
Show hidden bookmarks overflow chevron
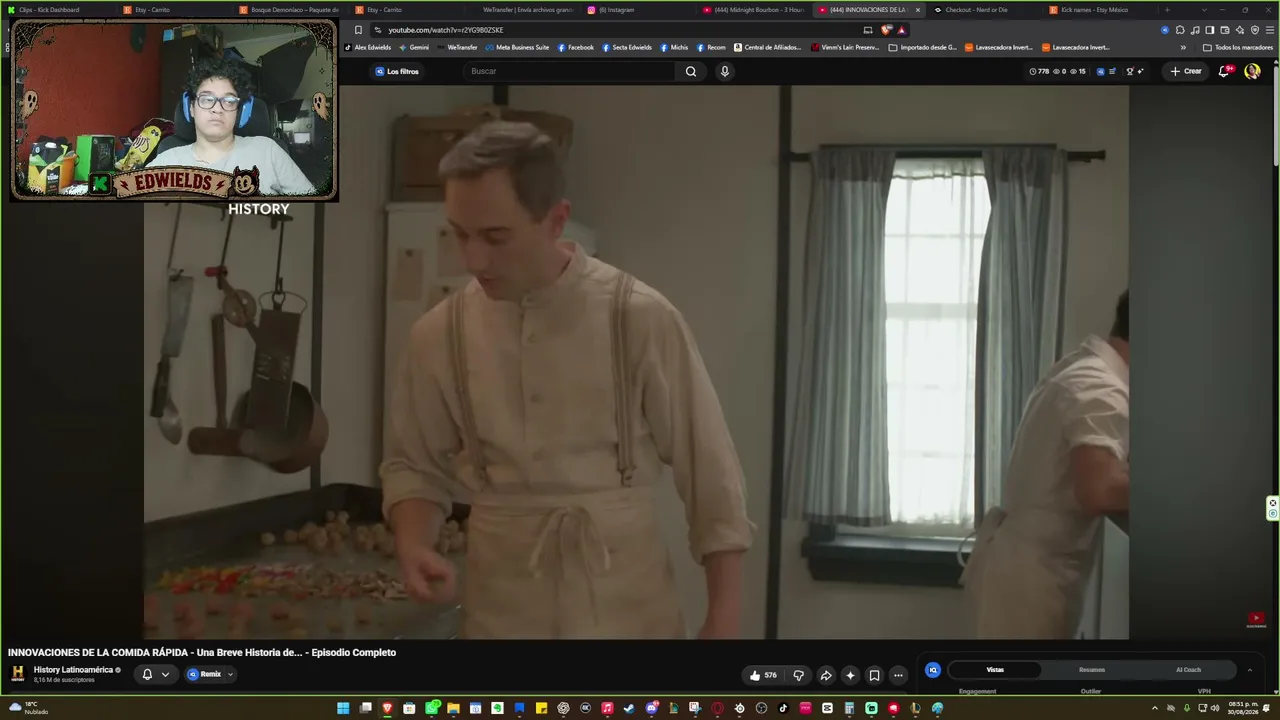click(x=1183, y=47)
